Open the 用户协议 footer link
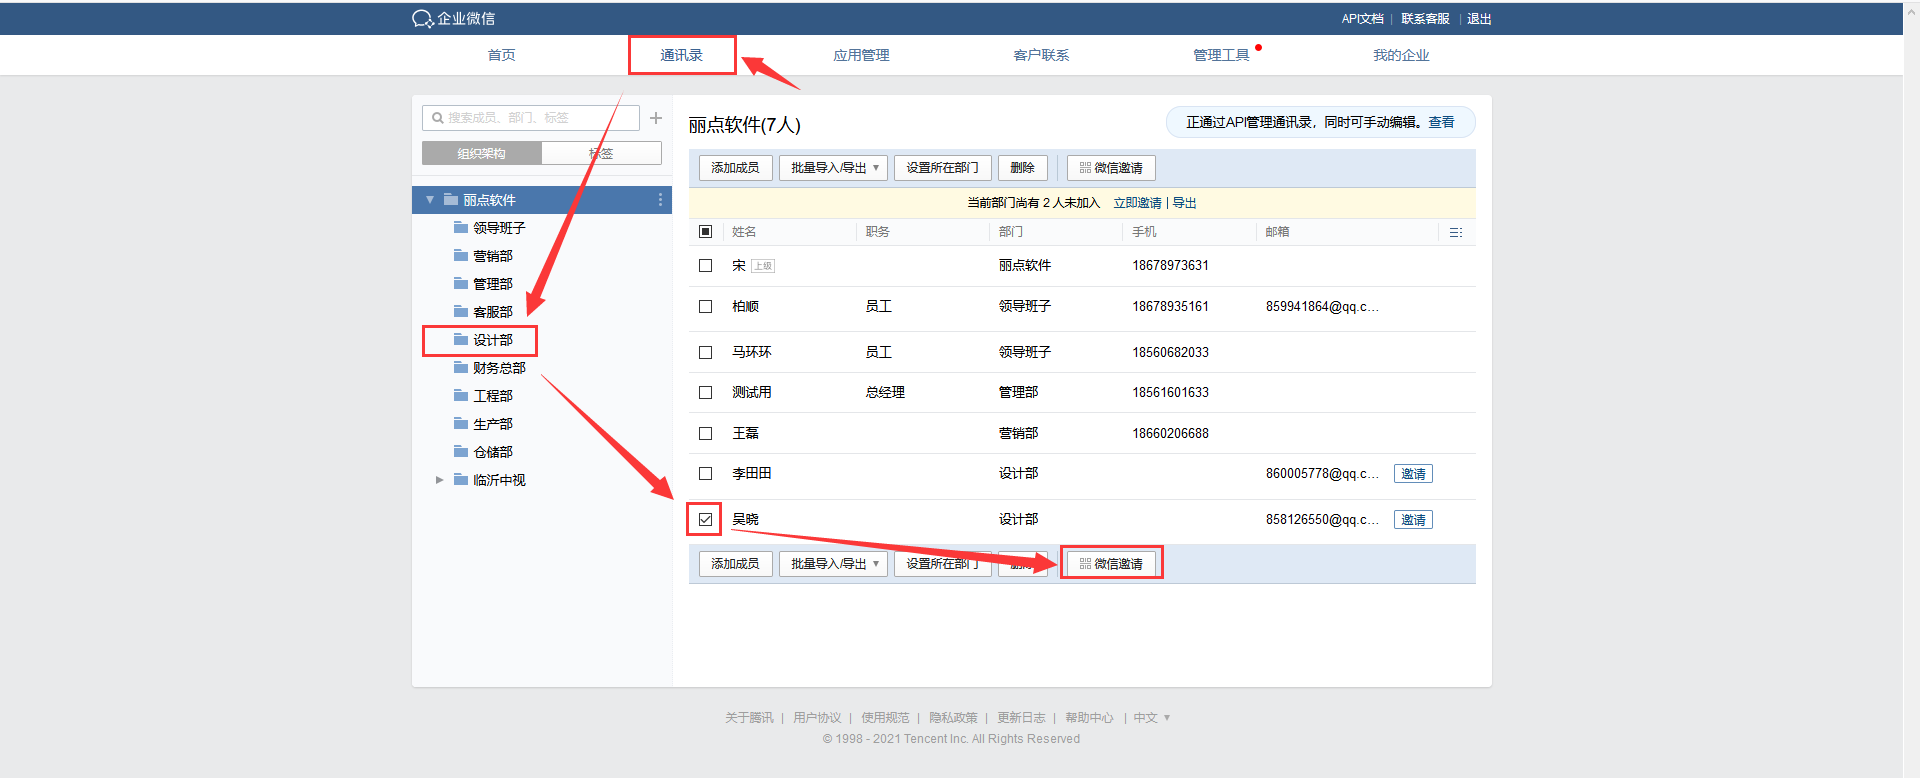 tap(817, 718)
